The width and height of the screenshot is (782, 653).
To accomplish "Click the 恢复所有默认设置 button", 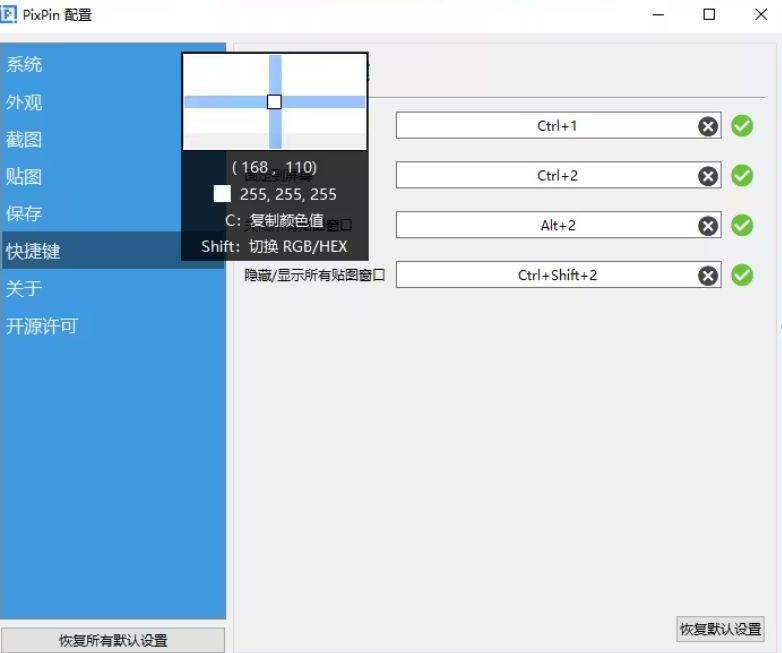I will [113, 640].
